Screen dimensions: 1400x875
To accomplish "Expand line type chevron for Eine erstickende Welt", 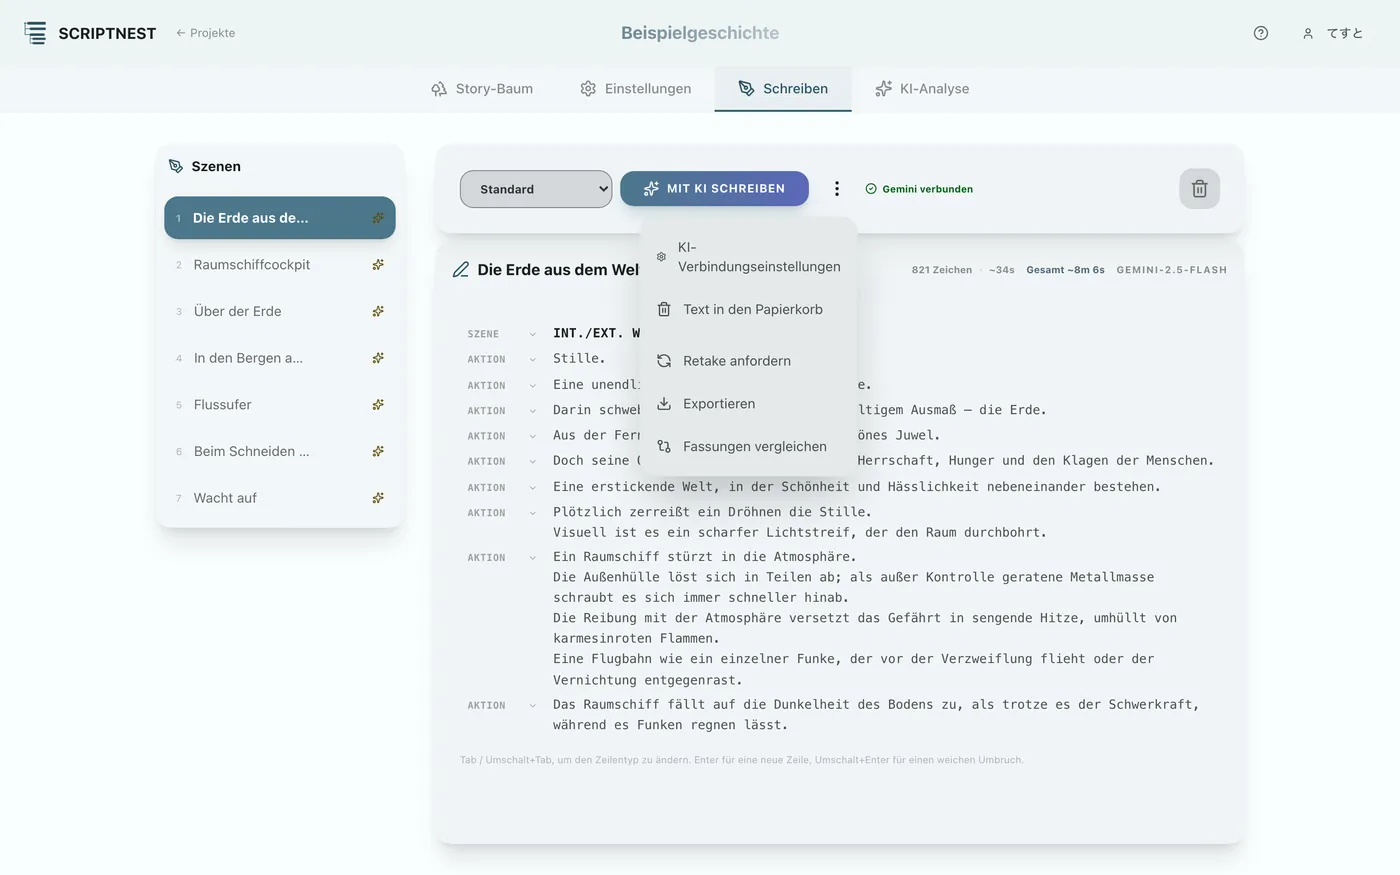I will (532, 488).
